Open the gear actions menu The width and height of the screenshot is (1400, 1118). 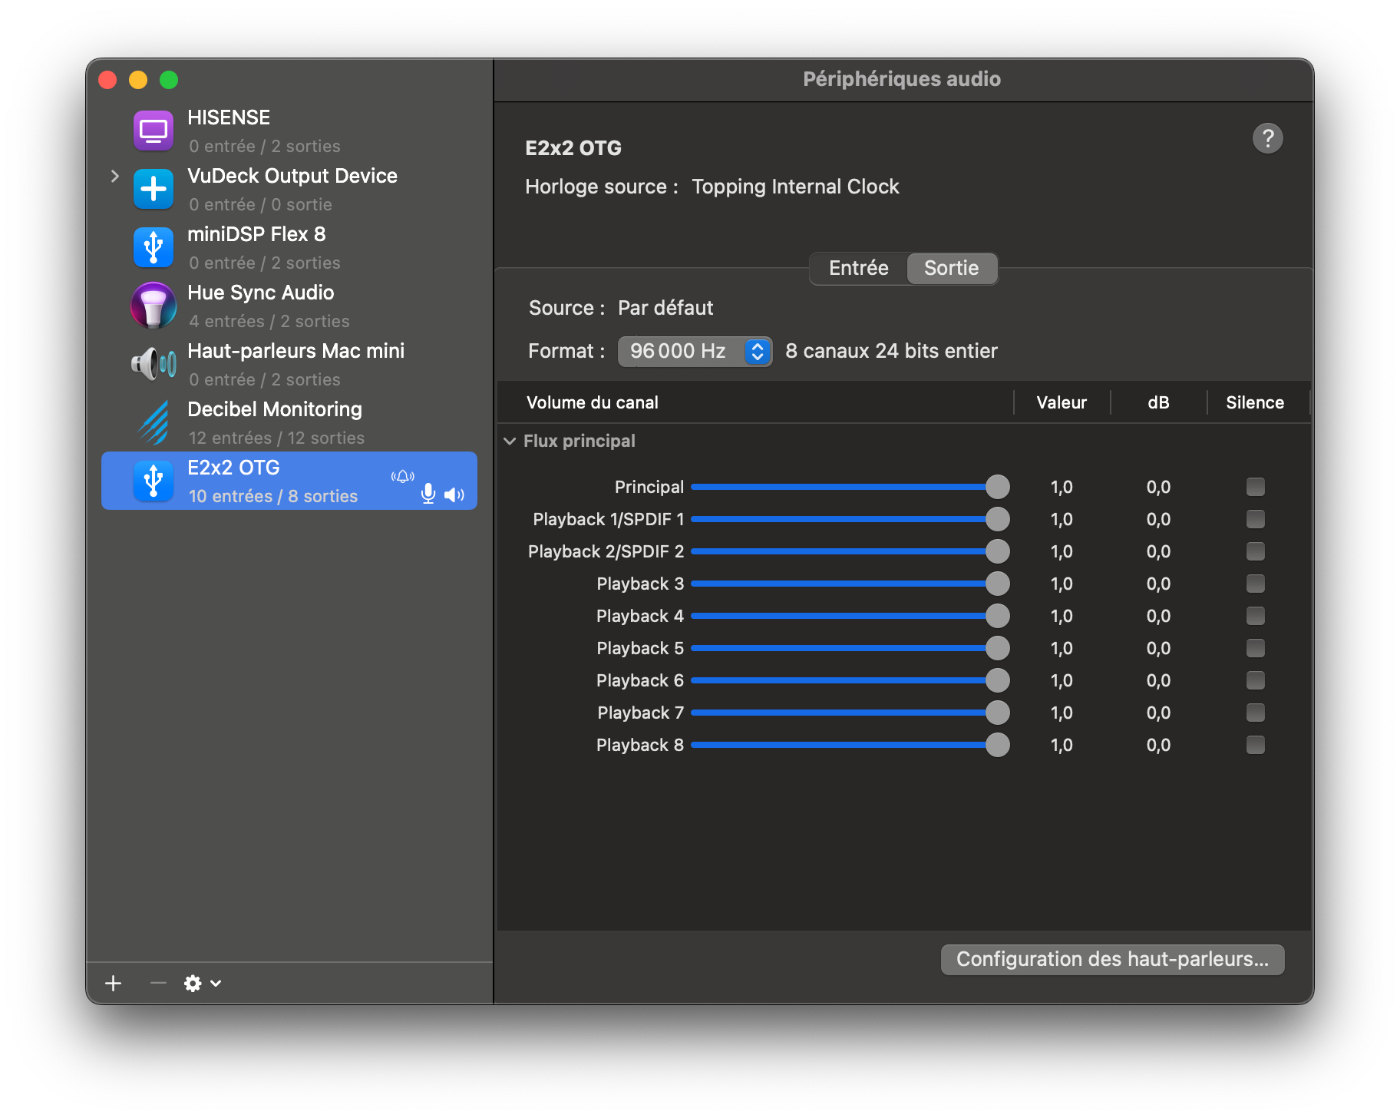(202, 983)
